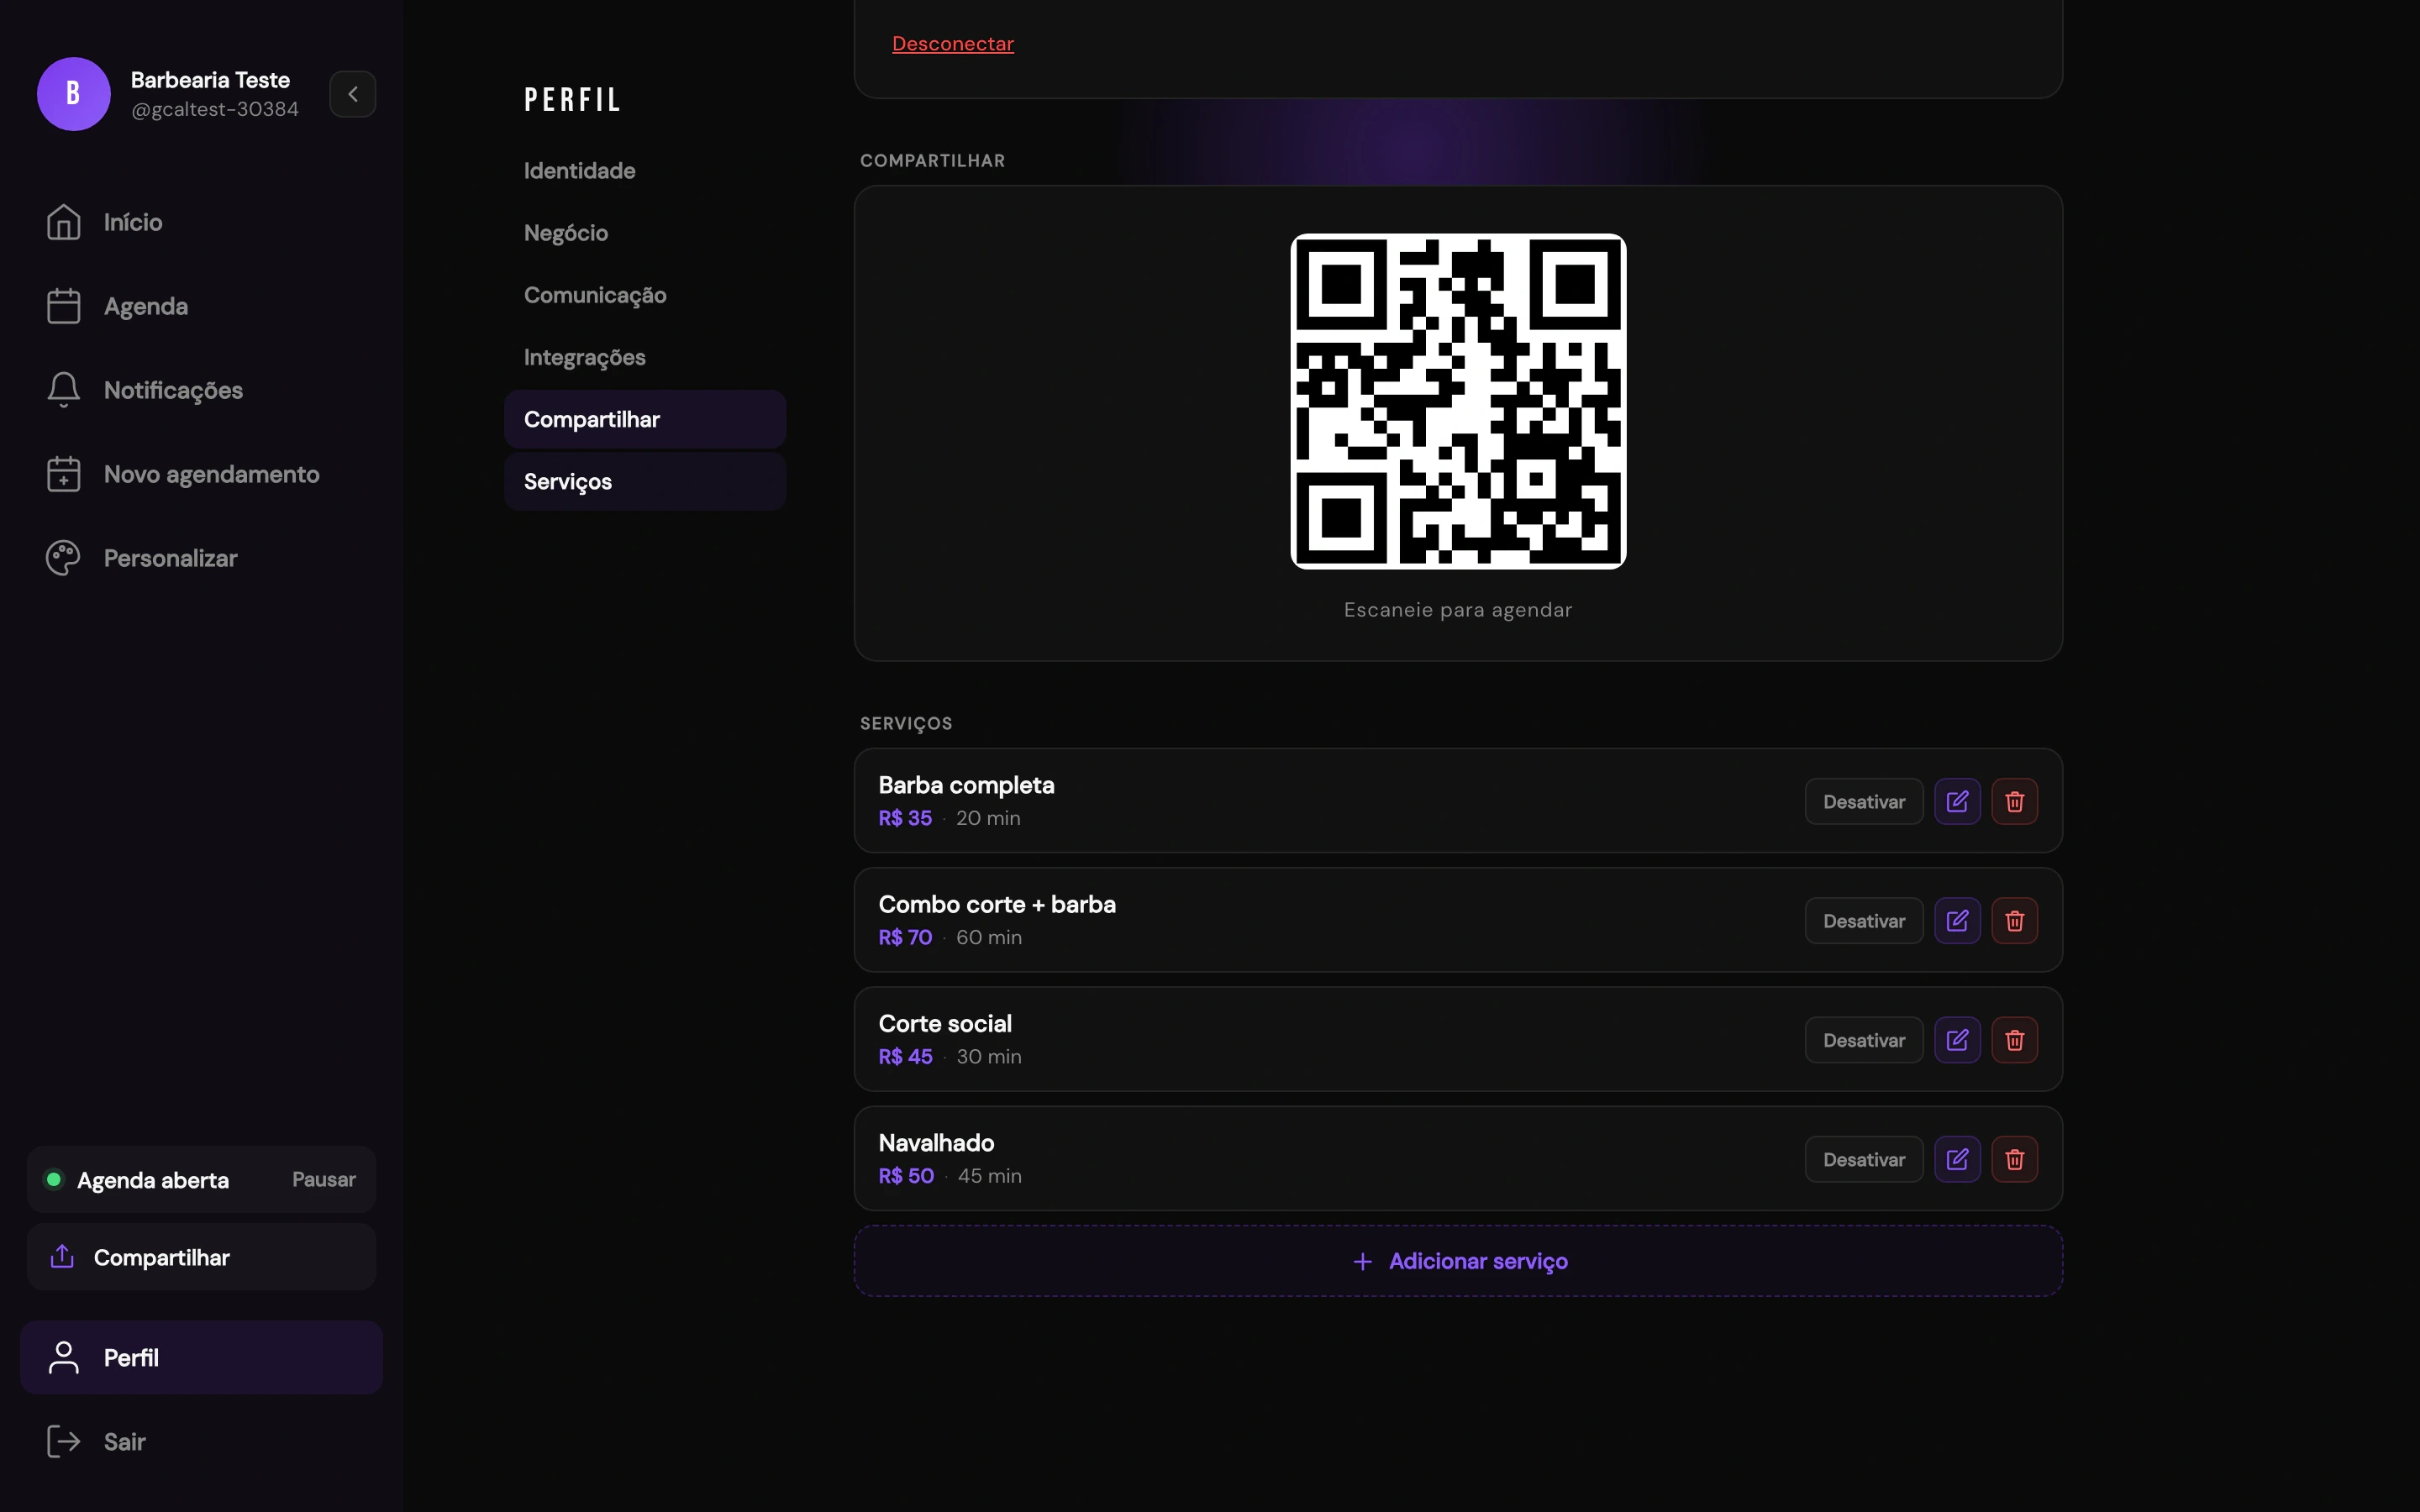This screenshot has width=2420, height=1512.
Task: Deactivate the Corte social service
Action: click(x=1864, y=1040)
